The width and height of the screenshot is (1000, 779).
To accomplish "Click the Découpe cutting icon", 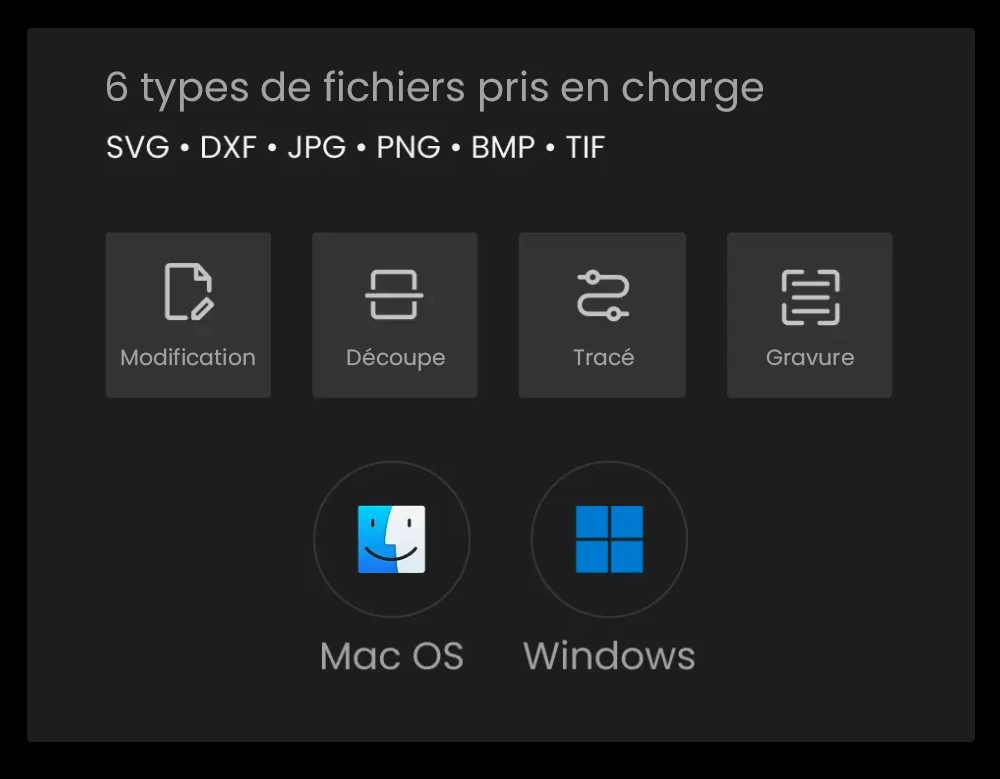I will coord(394,294).
